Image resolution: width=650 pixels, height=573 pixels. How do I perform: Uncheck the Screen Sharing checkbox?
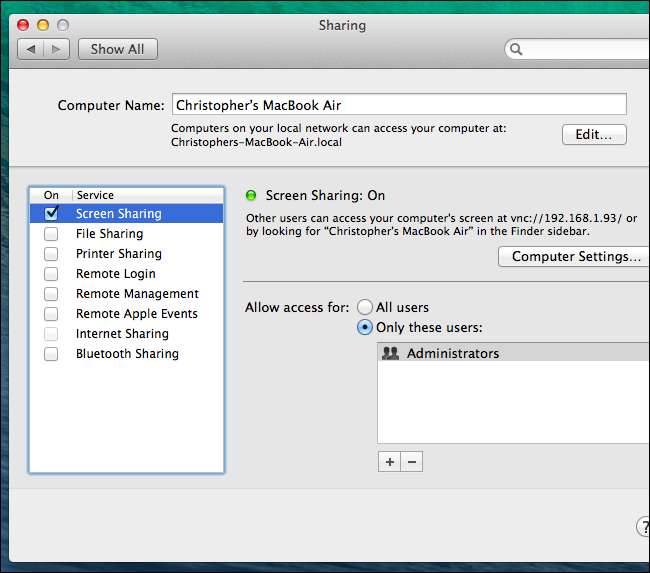(51, 213)
